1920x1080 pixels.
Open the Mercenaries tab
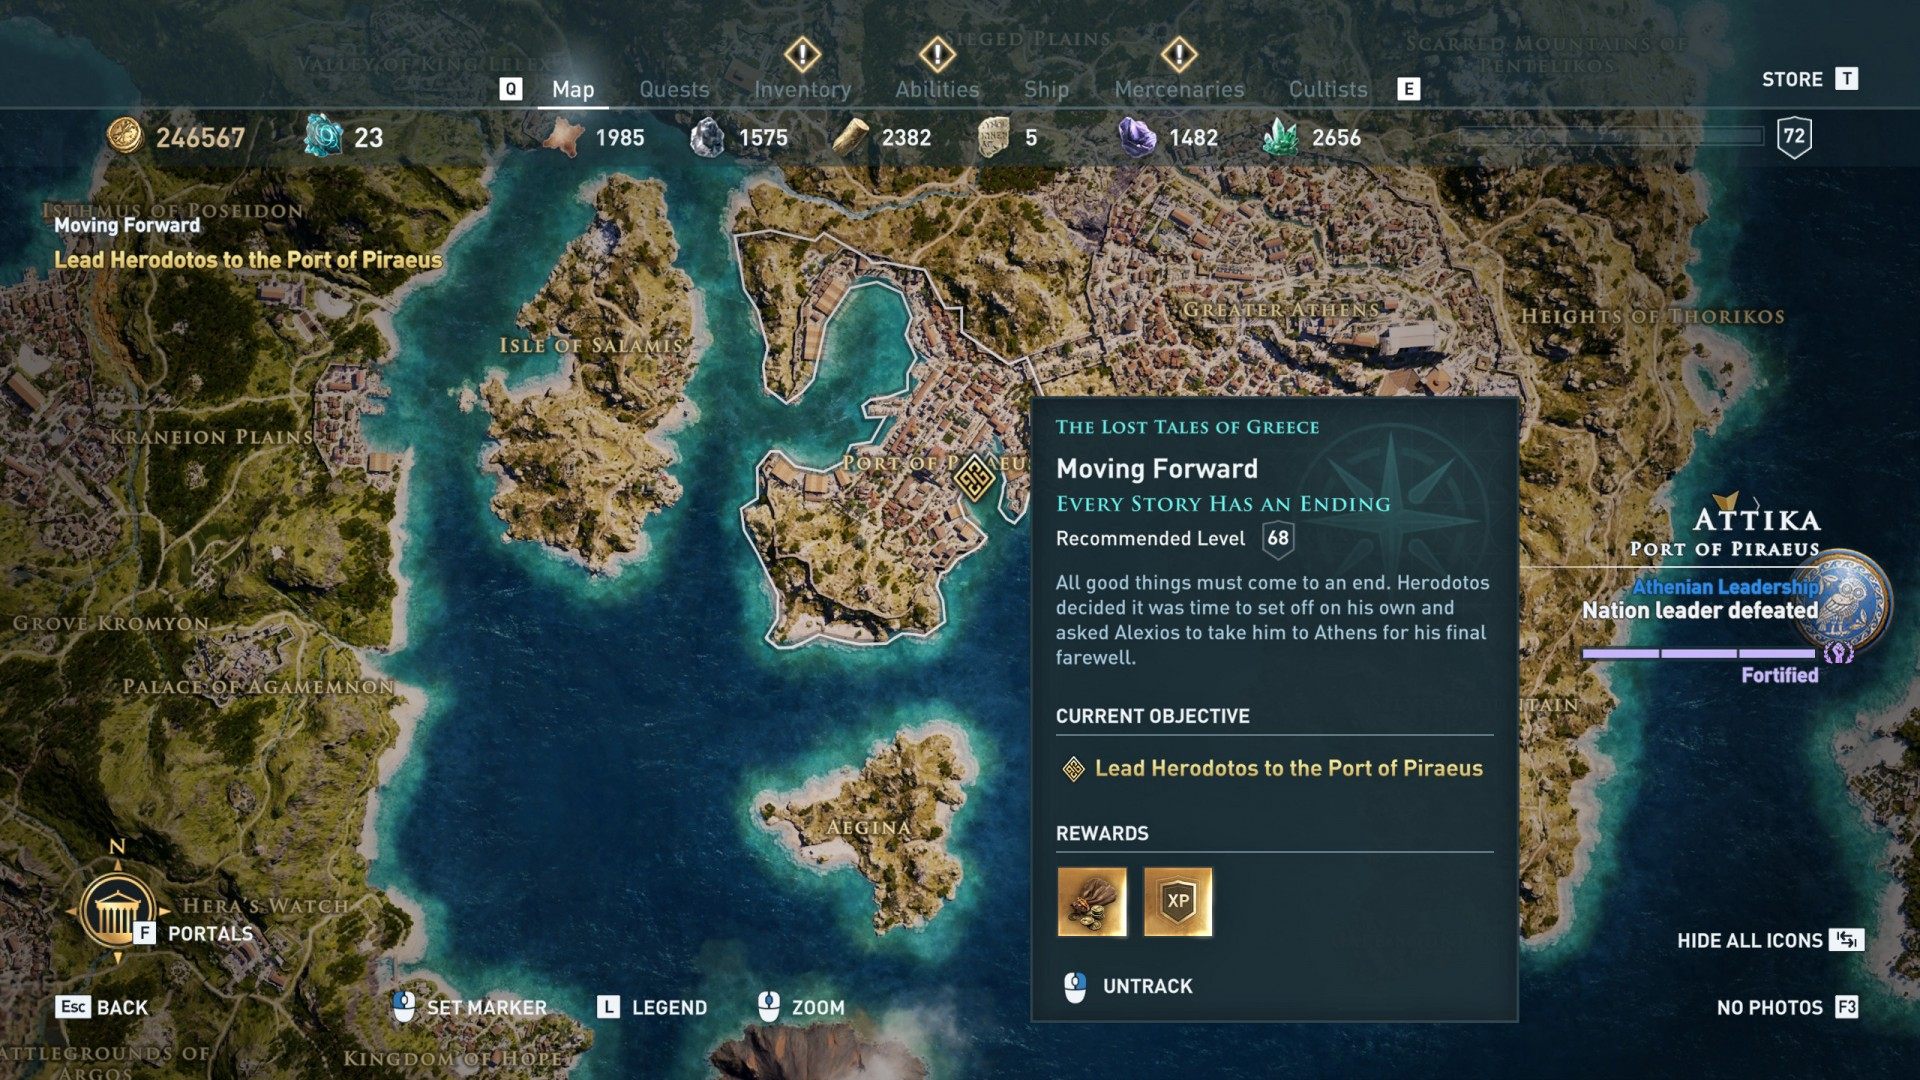point(1179,89)
